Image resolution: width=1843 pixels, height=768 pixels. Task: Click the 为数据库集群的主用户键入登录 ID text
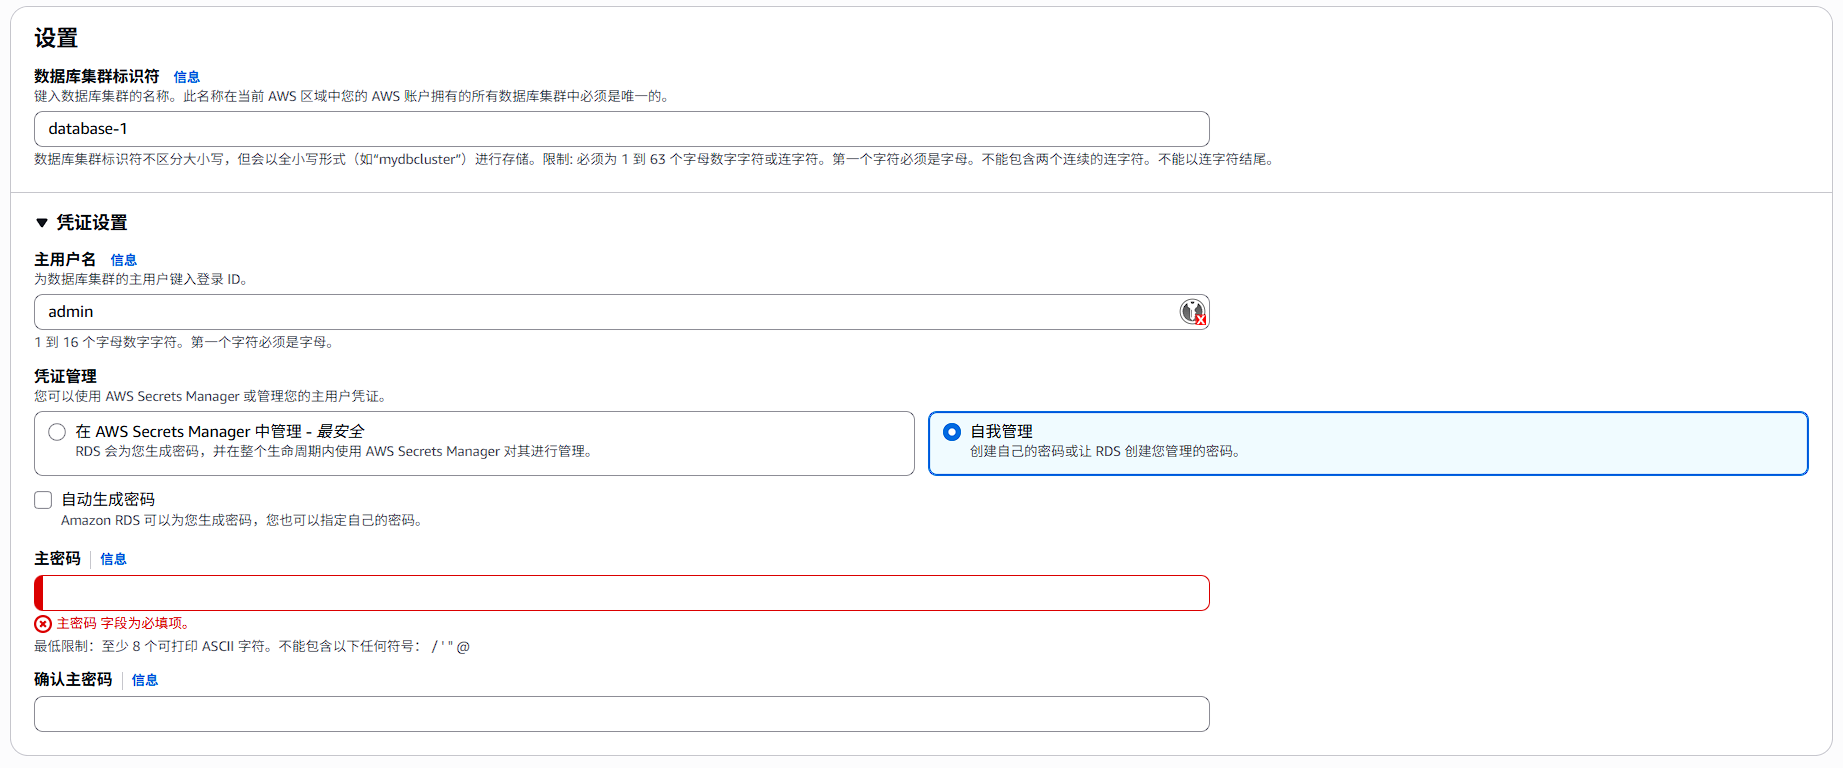click(141, 280)
